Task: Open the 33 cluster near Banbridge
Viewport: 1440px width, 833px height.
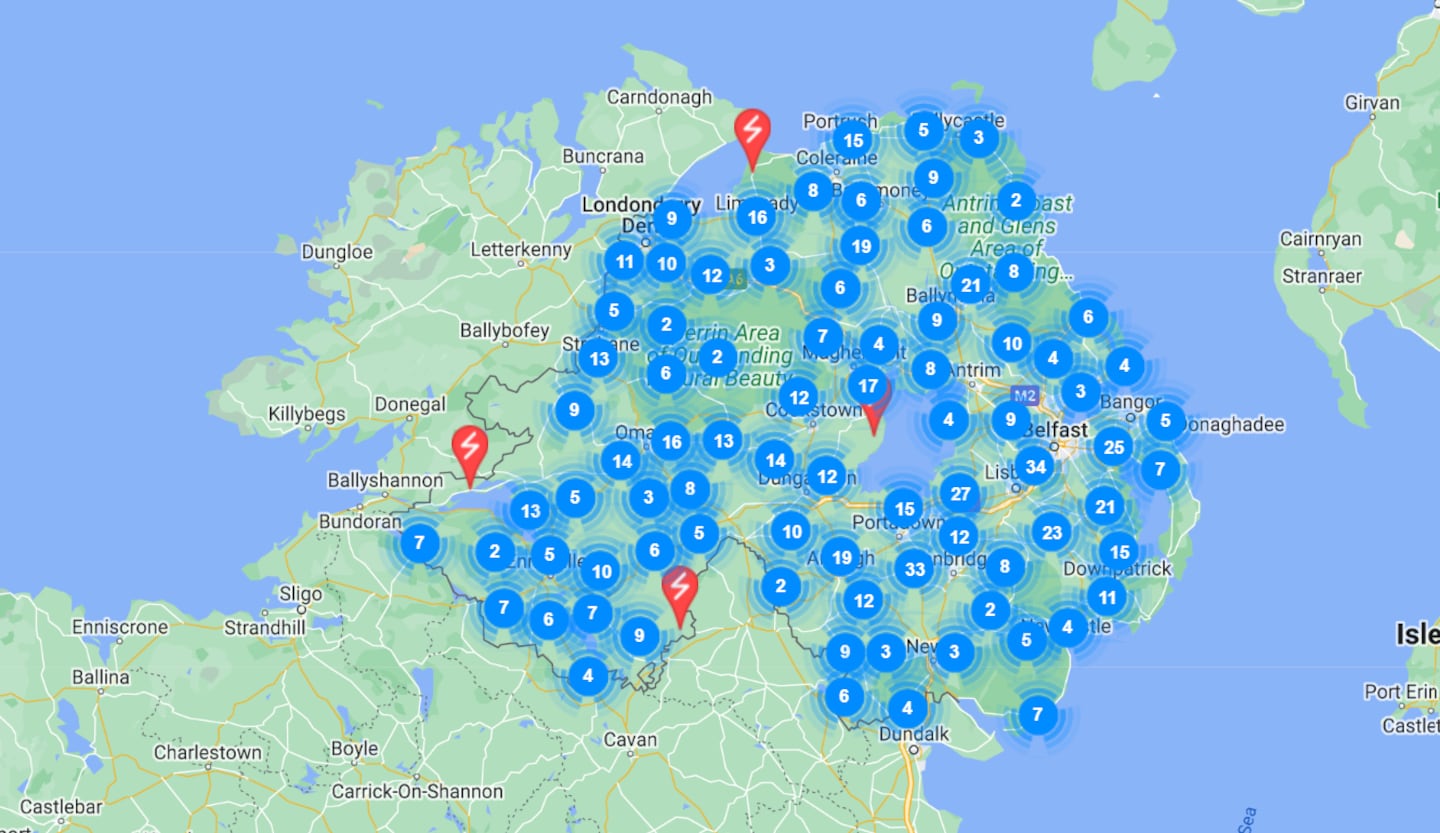Action: (914, 569)
